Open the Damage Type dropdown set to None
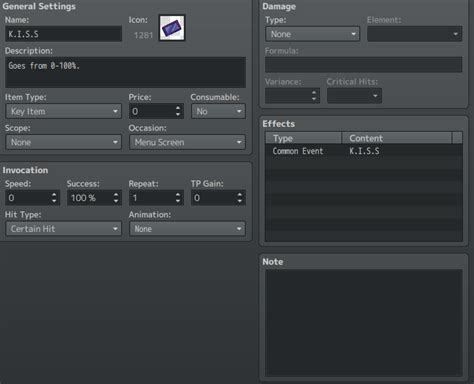The width and height of the screenshot is (474, 384). click(x=313, y=34)
